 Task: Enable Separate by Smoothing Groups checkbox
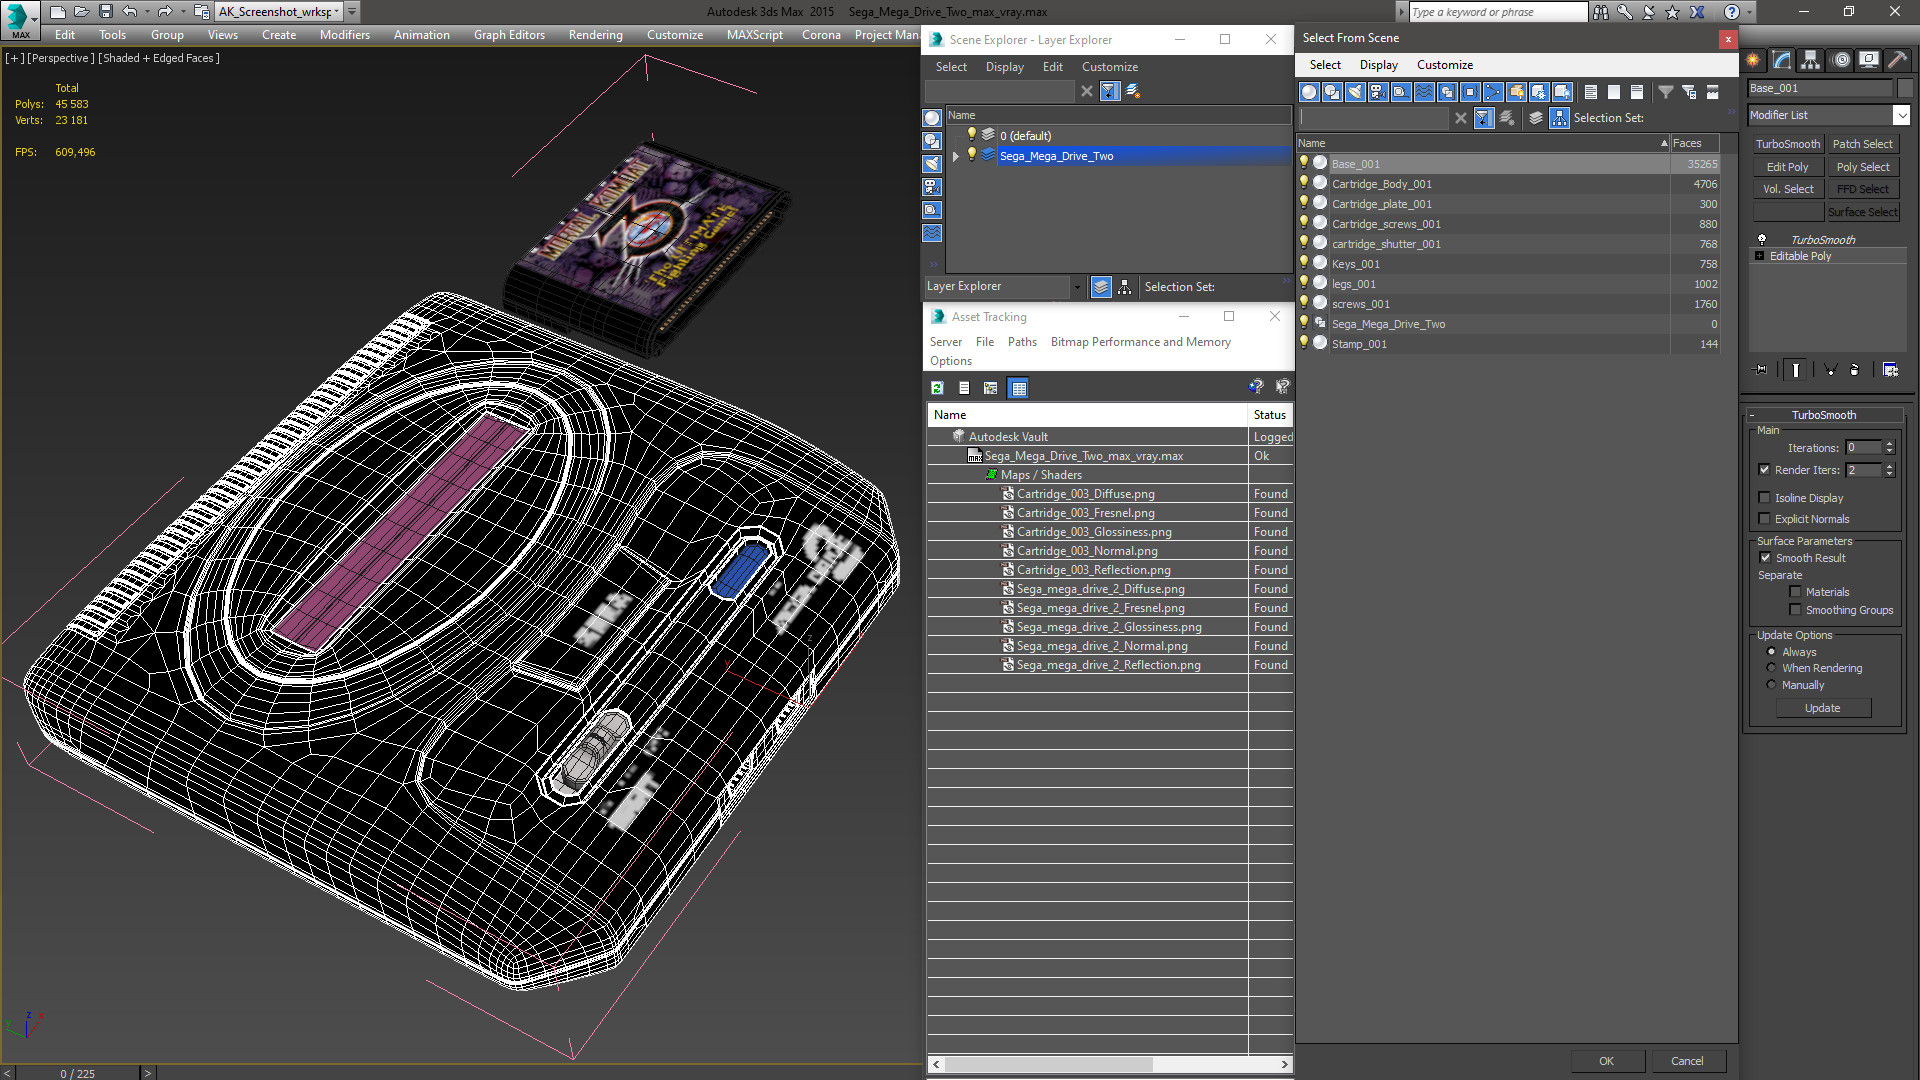[x=1795, y=610]
